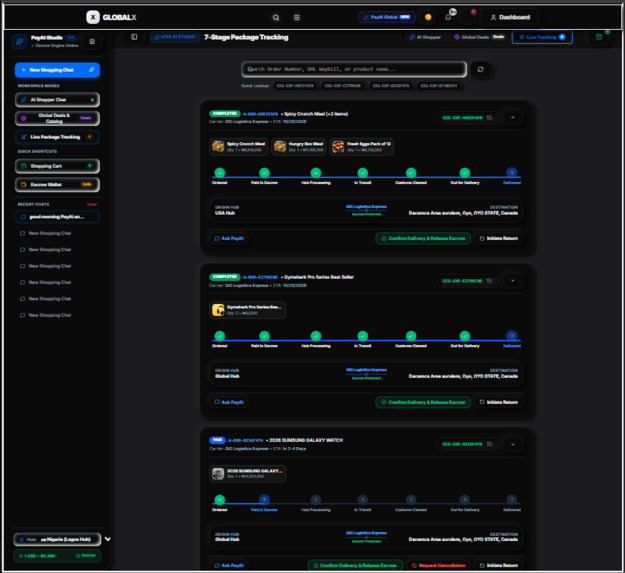
Task: Click the Delivered stage on Spicy Crunch order
Action: click(x=512, y=173)
